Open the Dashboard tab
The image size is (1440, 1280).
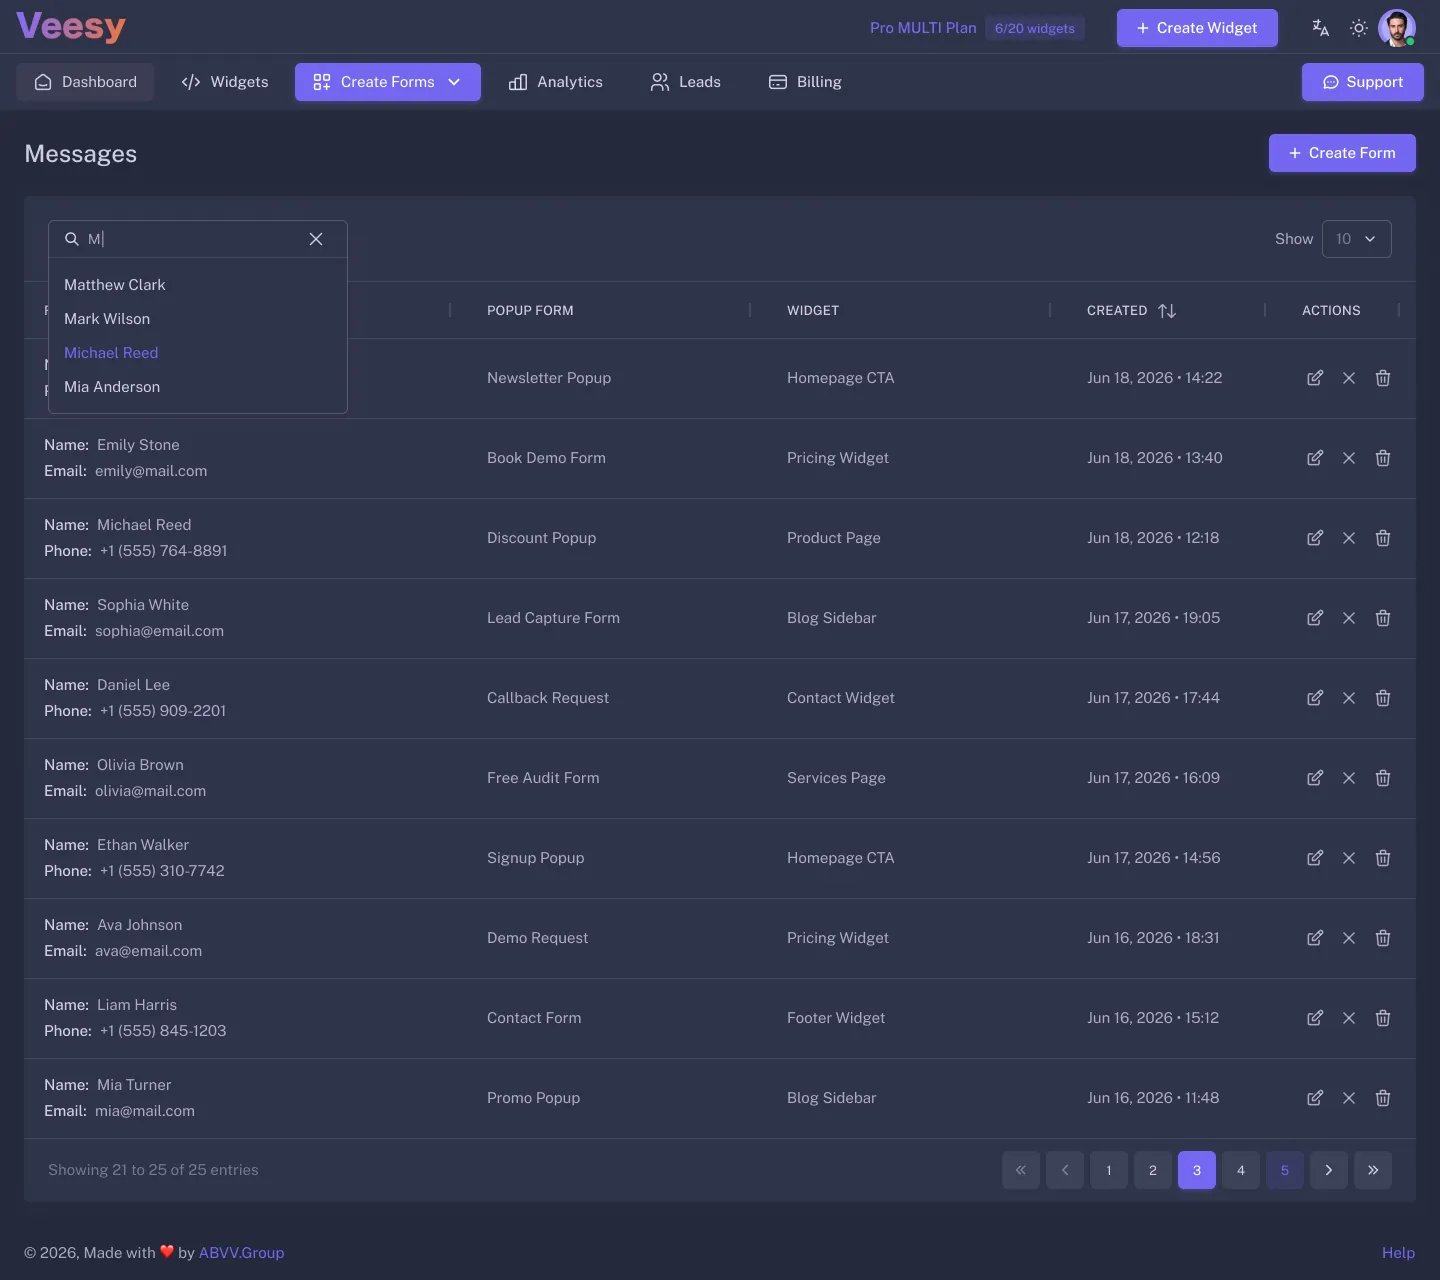pyautogui.click(x=85, y=82)
